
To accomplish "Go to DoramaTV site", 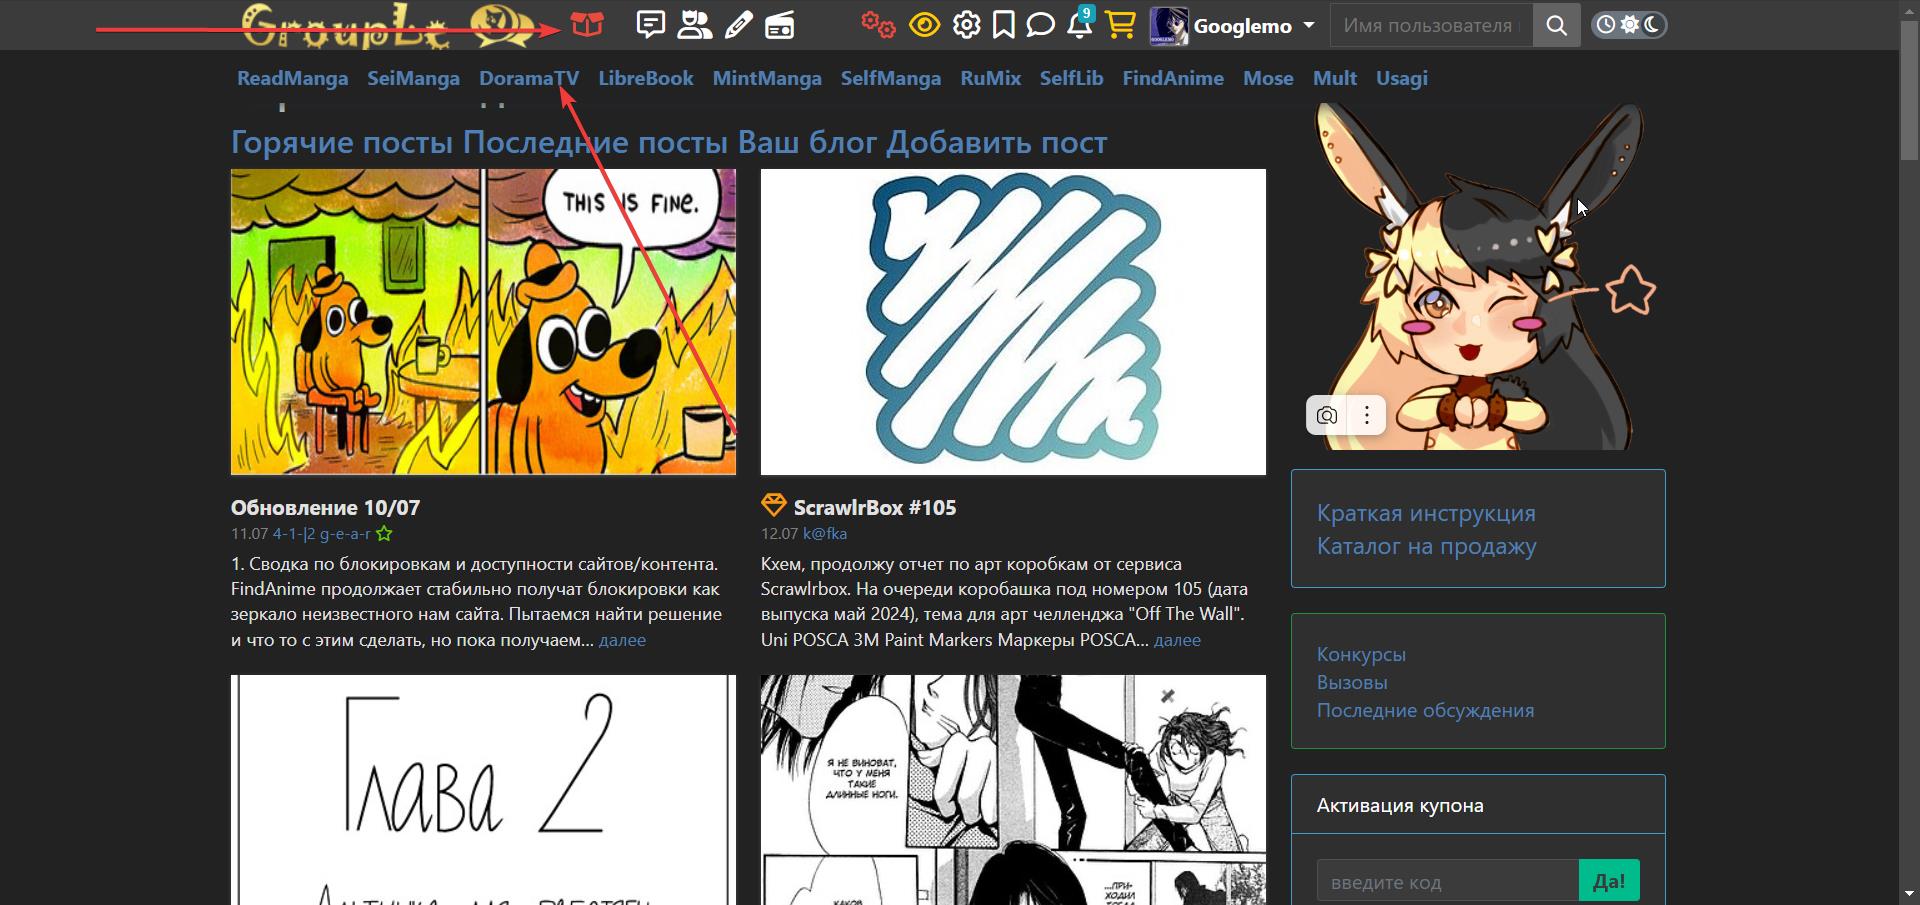I will tap(529, 78).
